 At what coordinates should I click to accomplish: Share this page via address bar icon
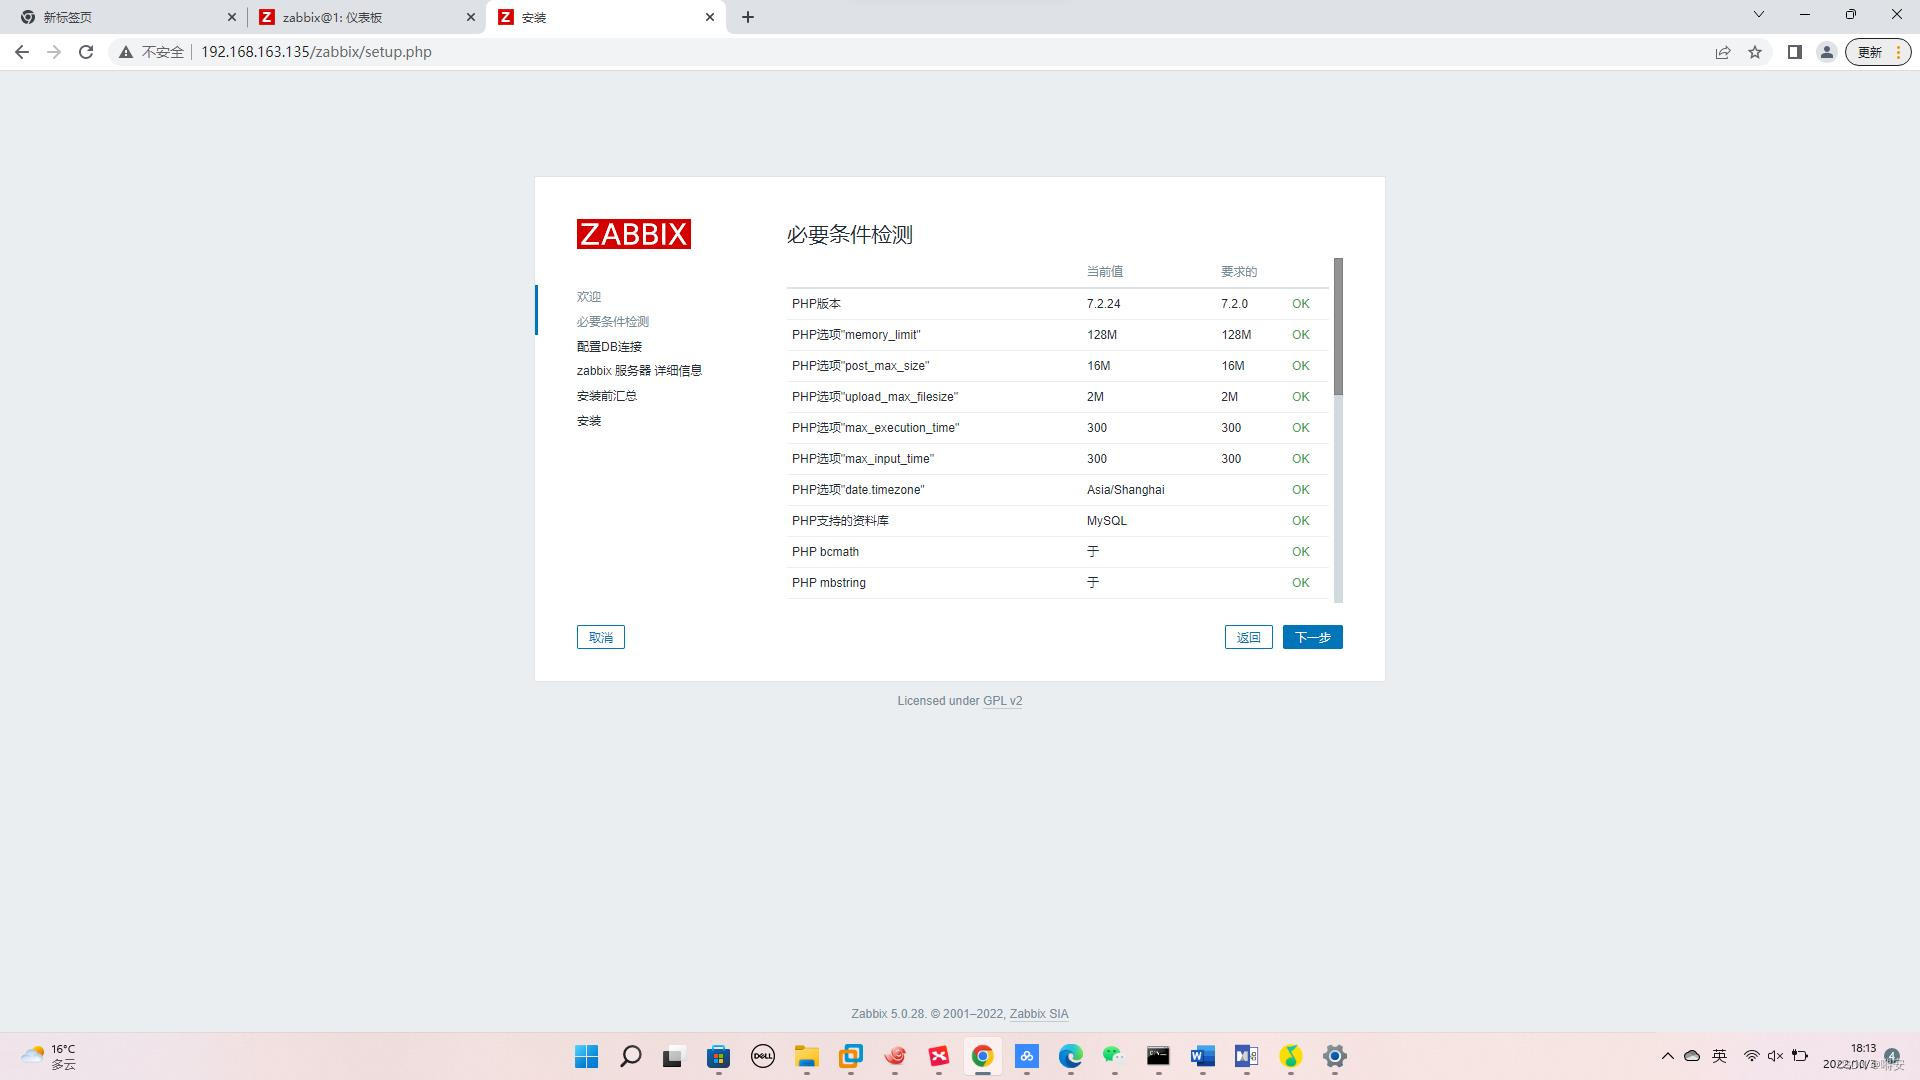coord(1723,52)
